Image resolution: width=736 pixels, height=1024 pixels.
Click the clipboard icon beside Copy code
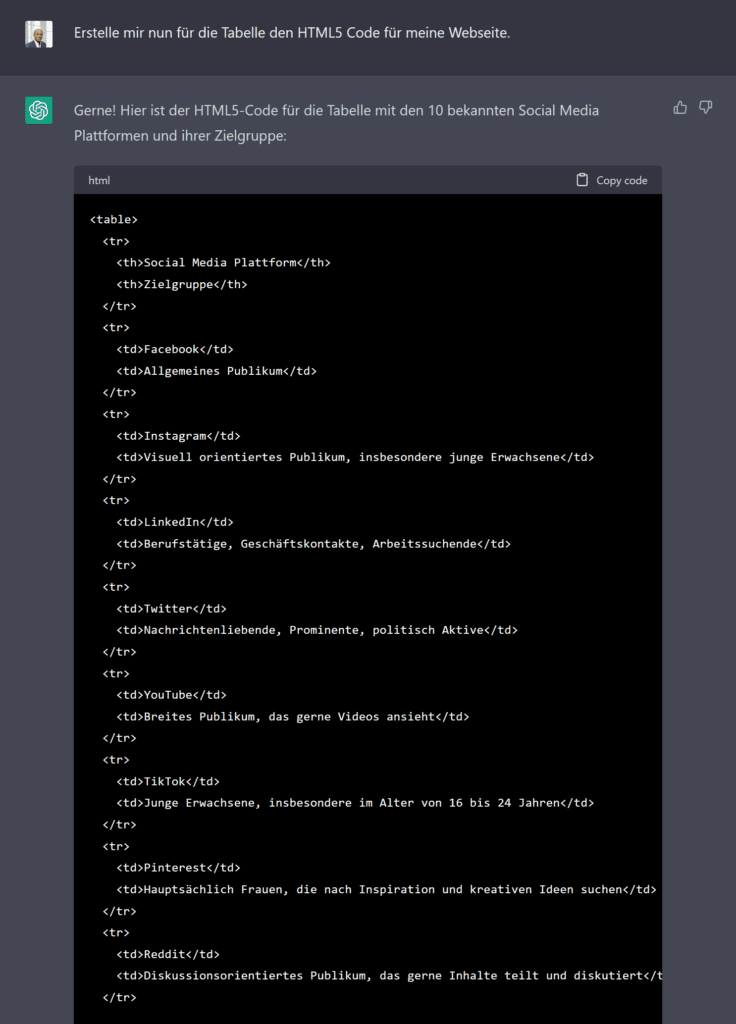582,180
